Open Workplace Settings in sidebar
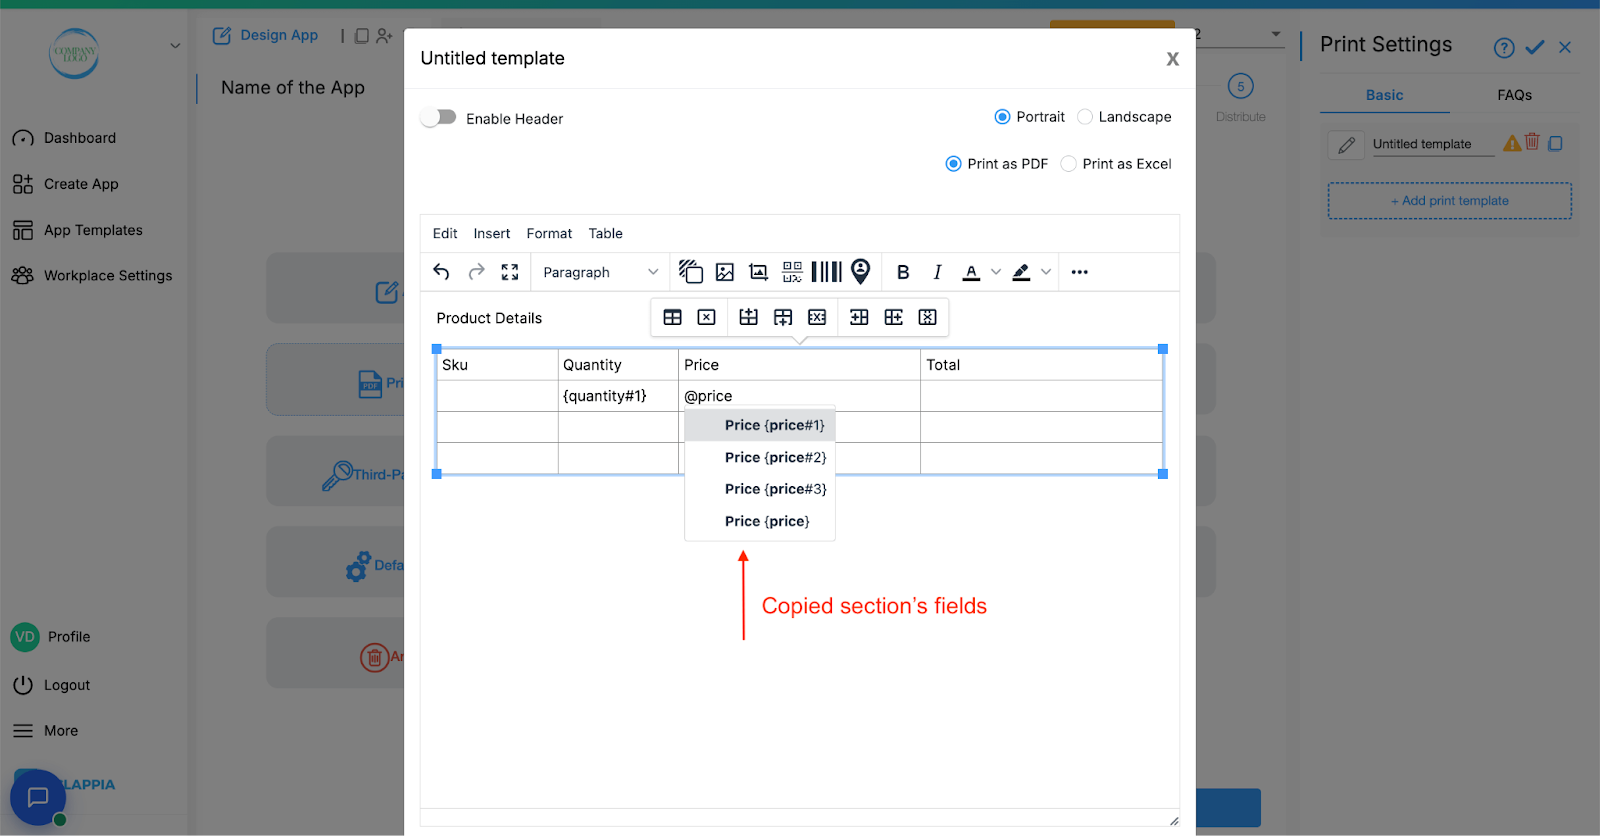The height and width of the screenshot is (836, 1600). pos(92,276)
